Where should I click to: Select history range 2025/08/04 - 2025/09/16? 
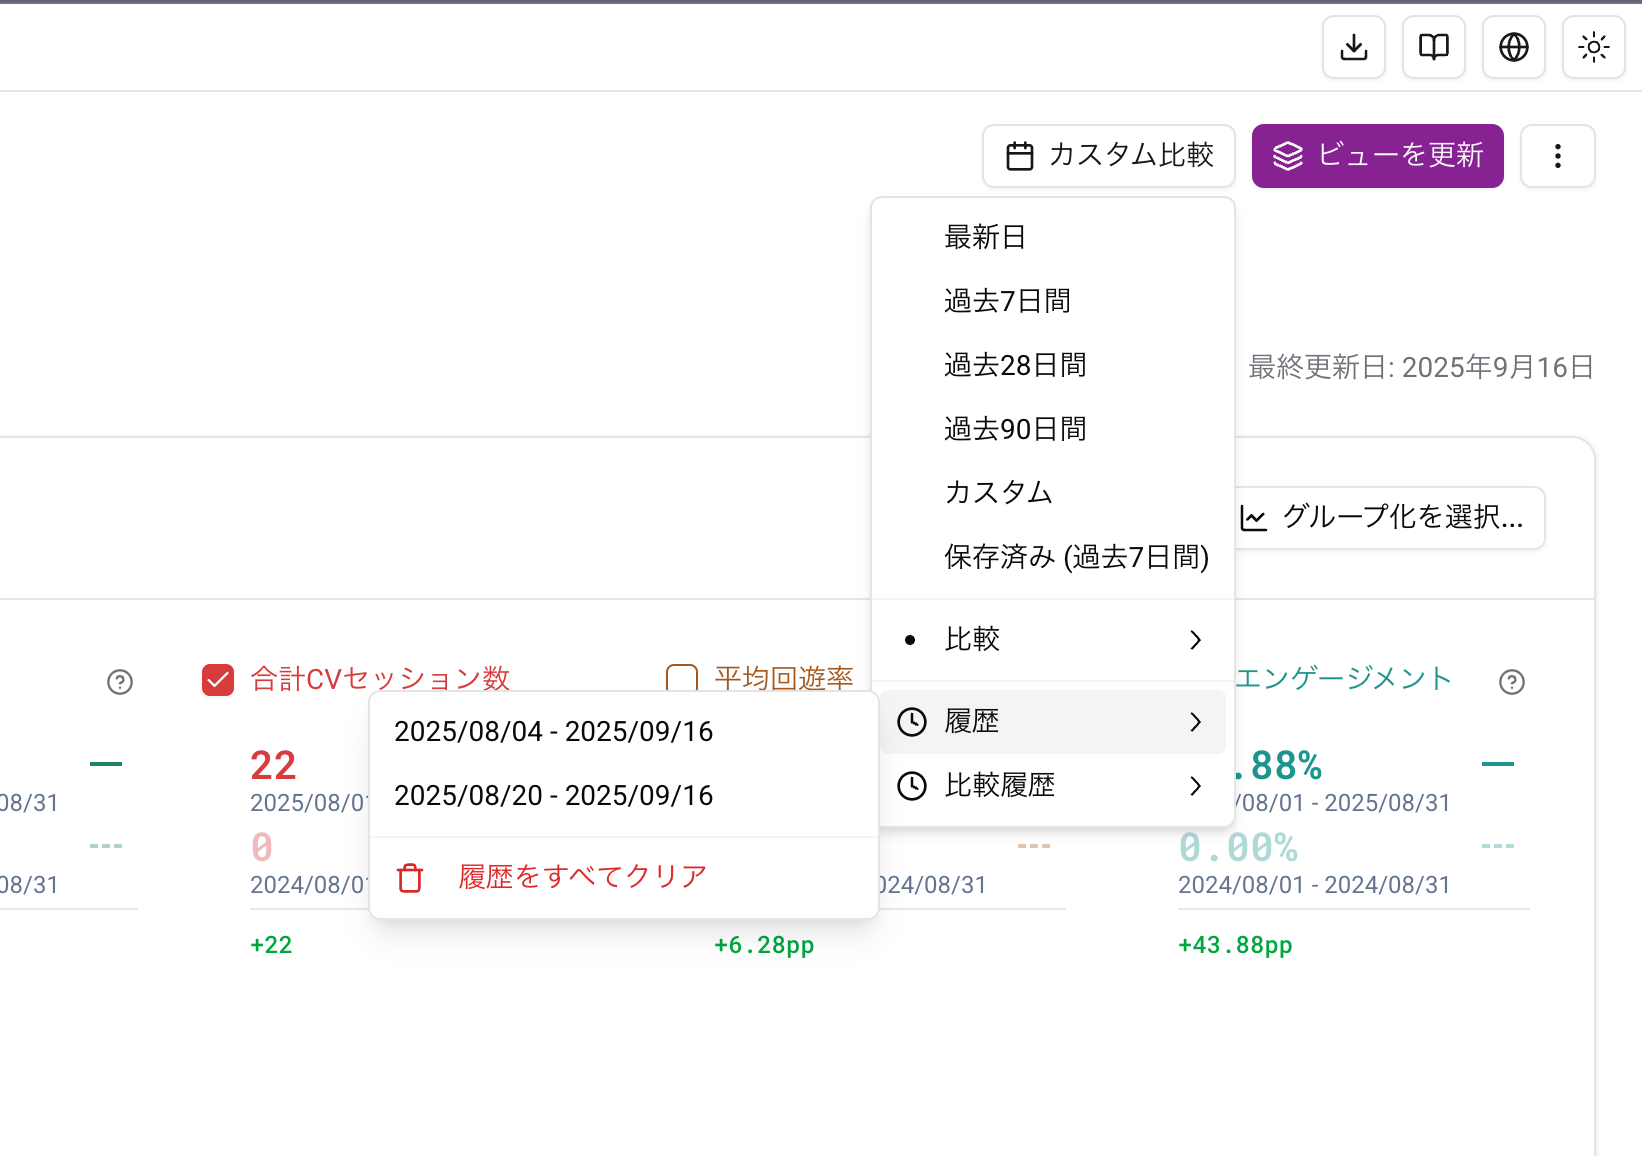tap(554, 731)
